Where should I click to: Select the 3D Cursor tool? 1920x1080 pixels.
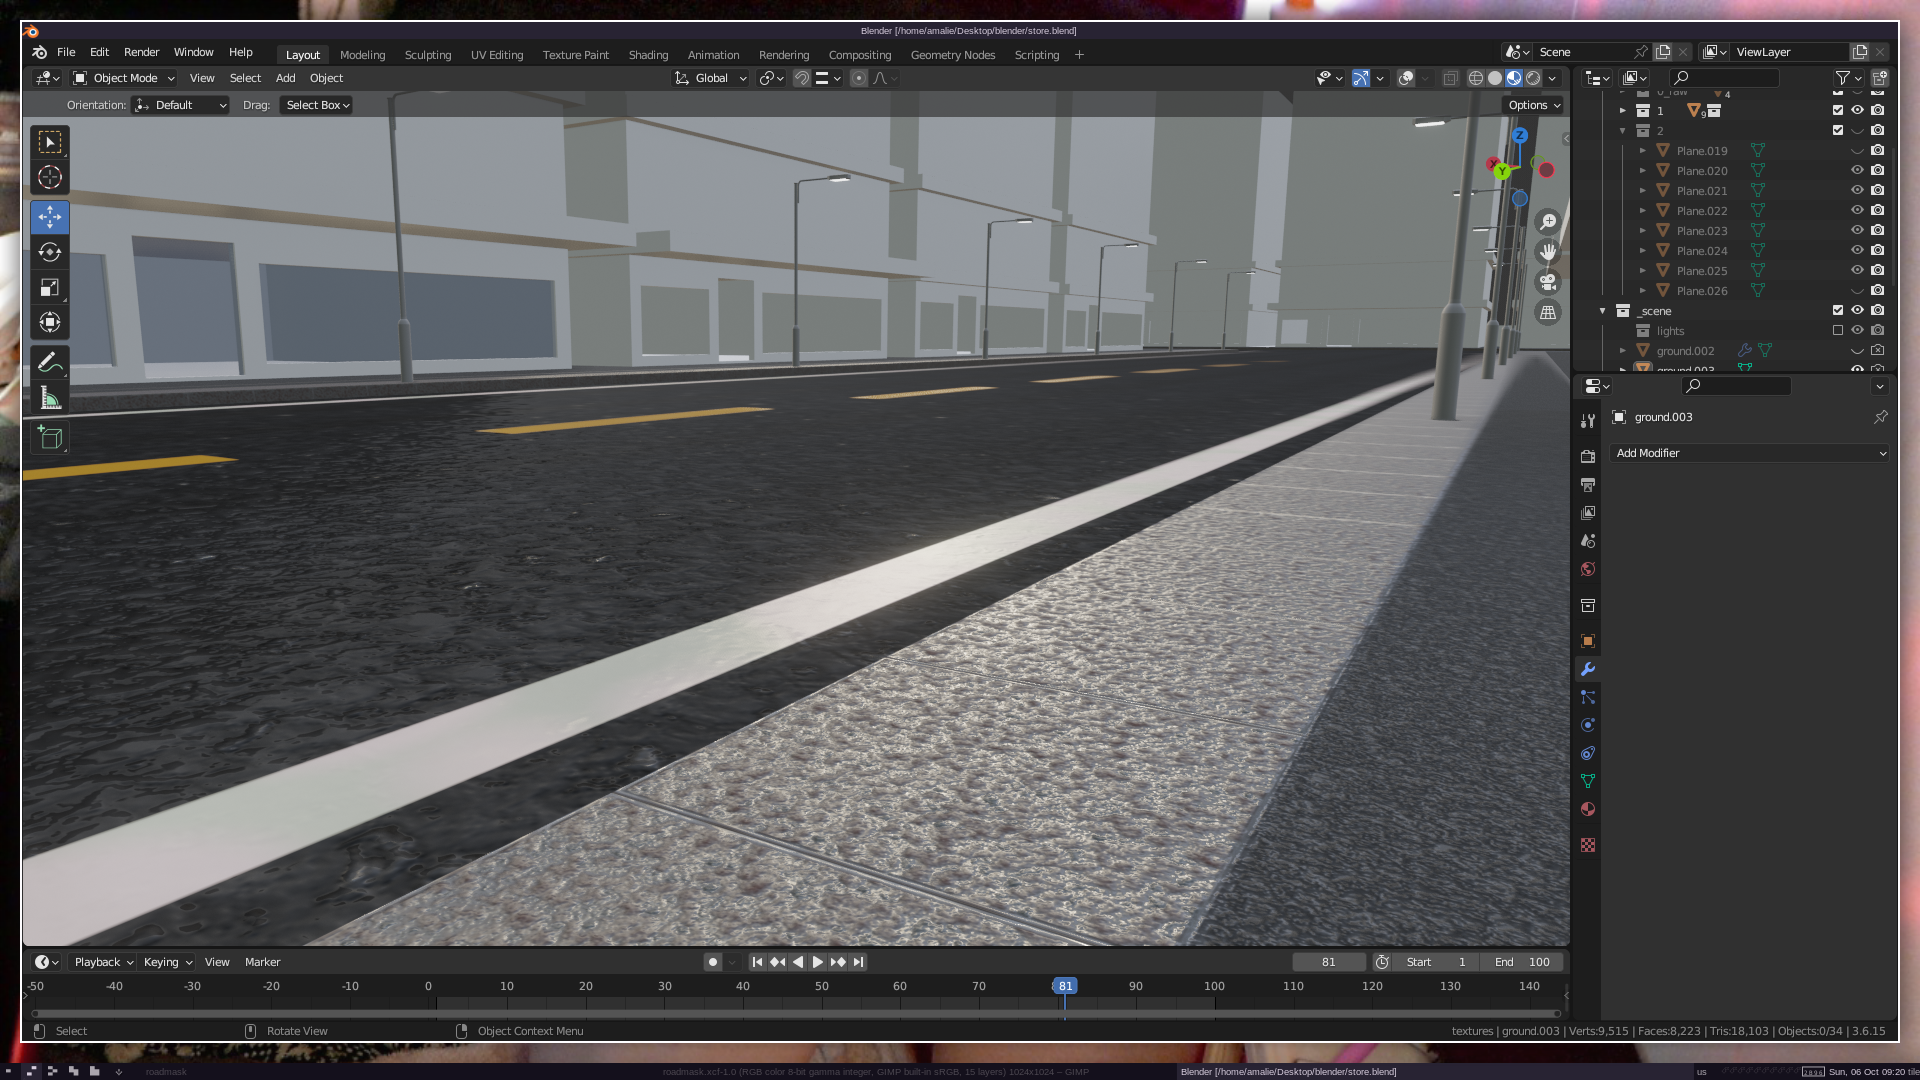click(50, 178)
